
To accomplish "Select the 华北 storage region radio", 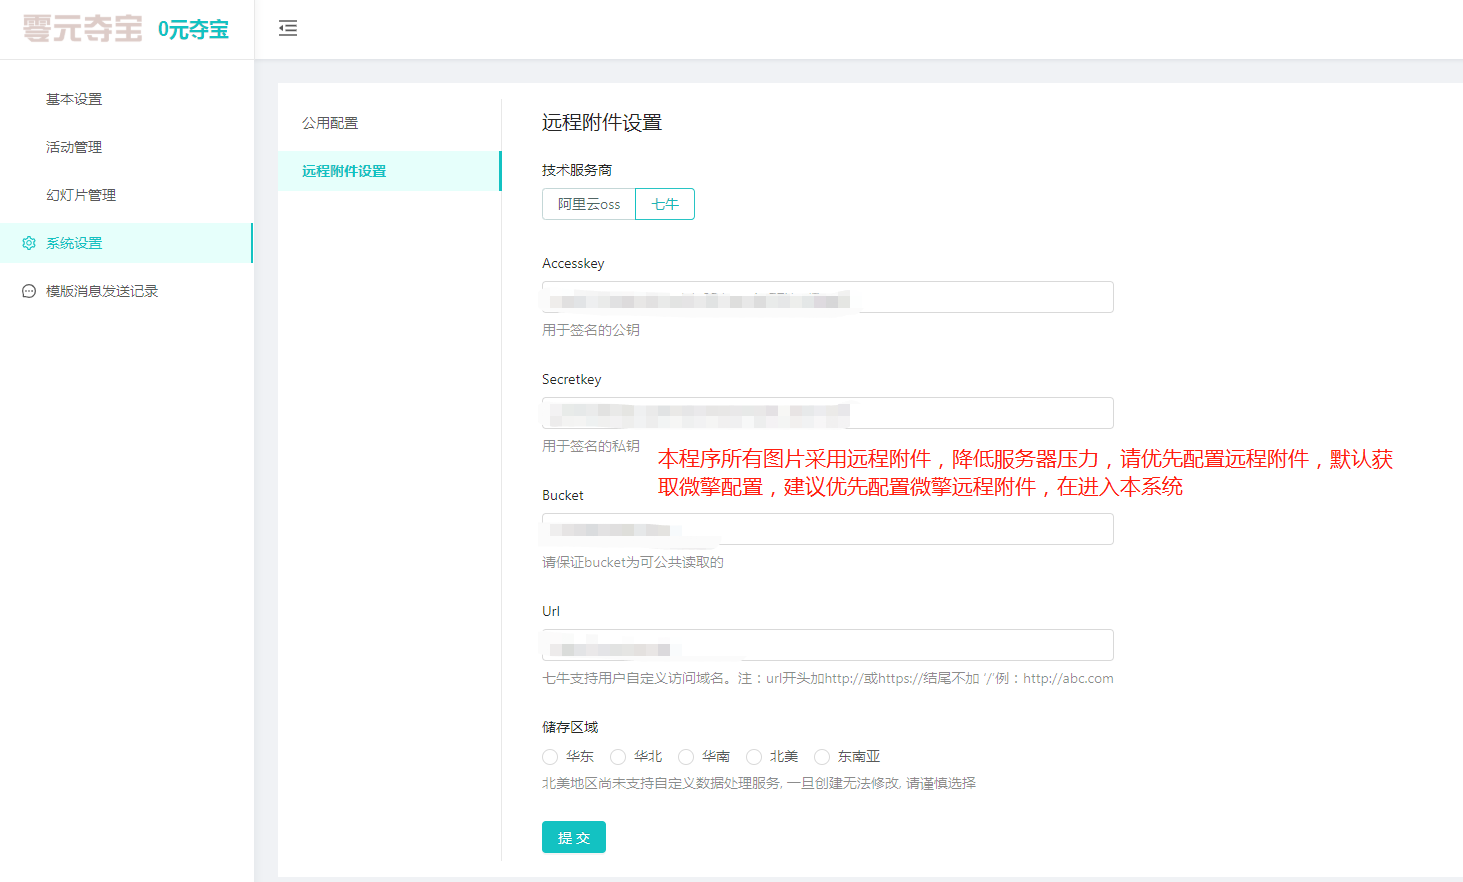I will click(x=618, y=757).
